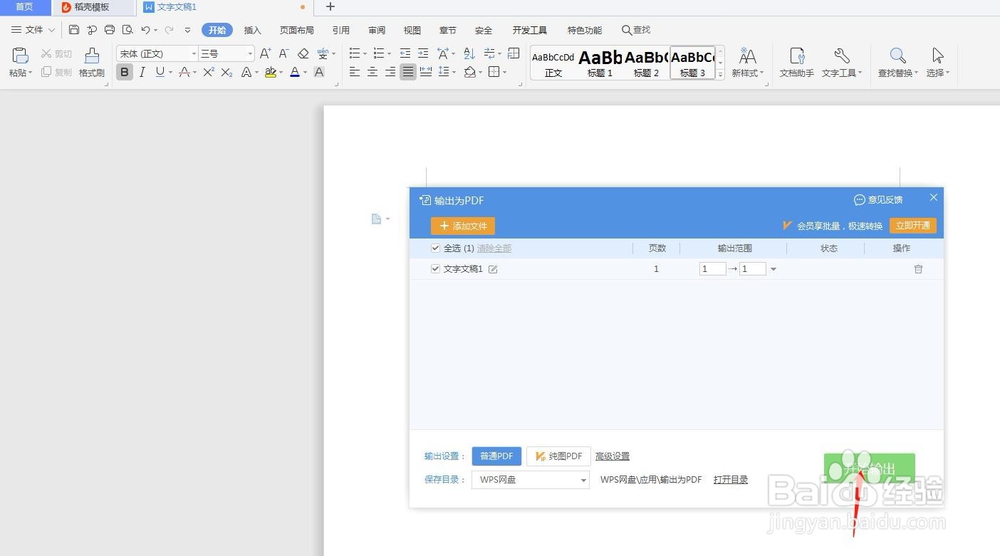1000x556 pixels.
Task: Center align the text
Action: pos(372,72)
